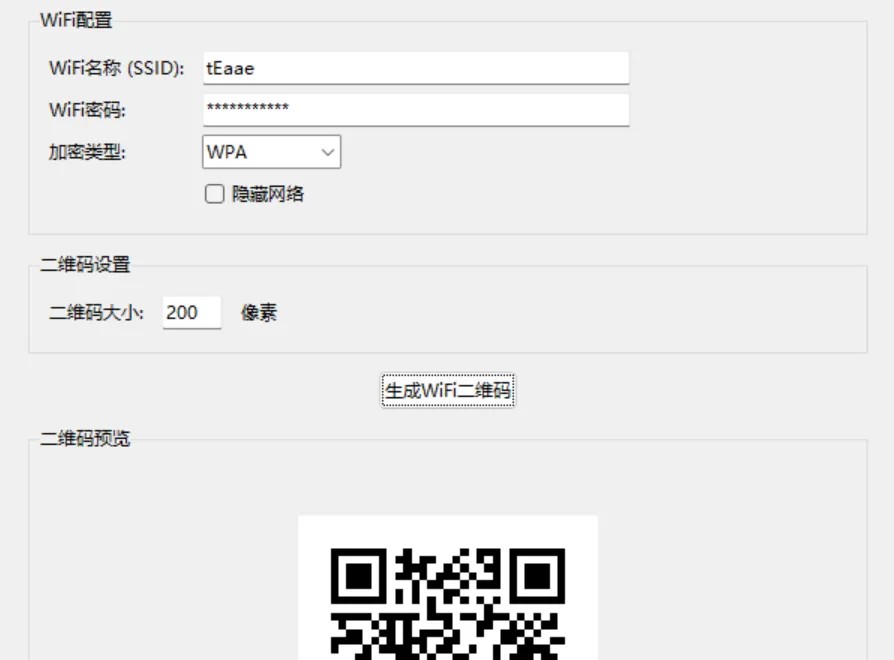Click the 二维码大小 label text
This screenshot has width=894, height=660.
tap(96, 312)
